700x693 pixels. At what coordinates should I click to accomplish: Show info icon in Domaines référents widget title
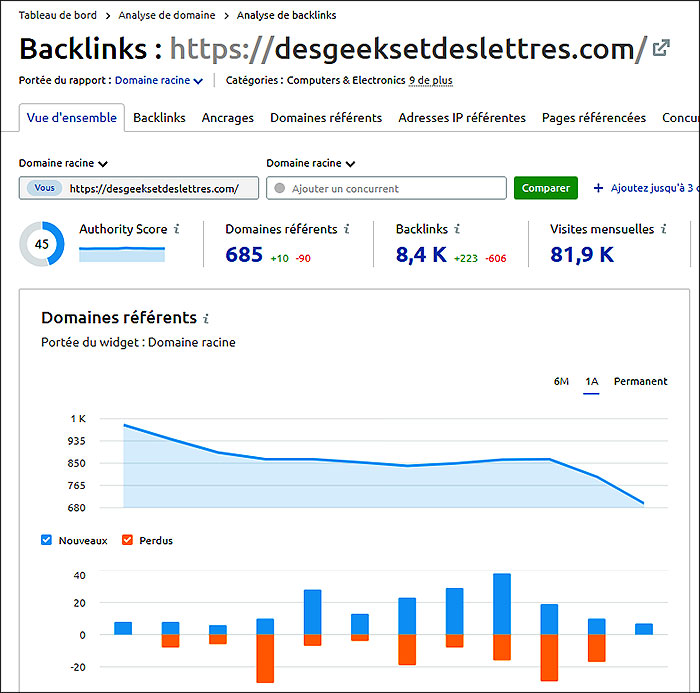(x=206, y=318)
